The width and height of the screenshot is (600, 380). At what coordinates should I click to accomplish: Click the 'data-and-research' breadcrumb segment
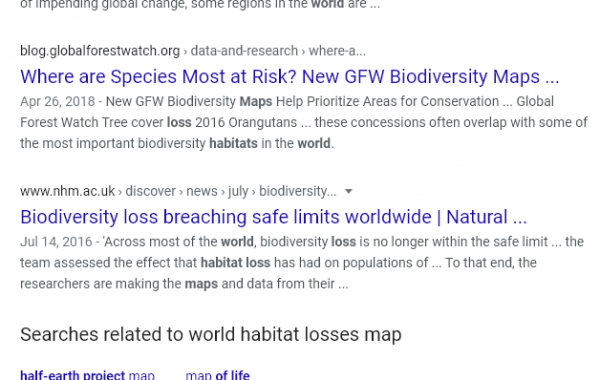[x=244, y=51]
